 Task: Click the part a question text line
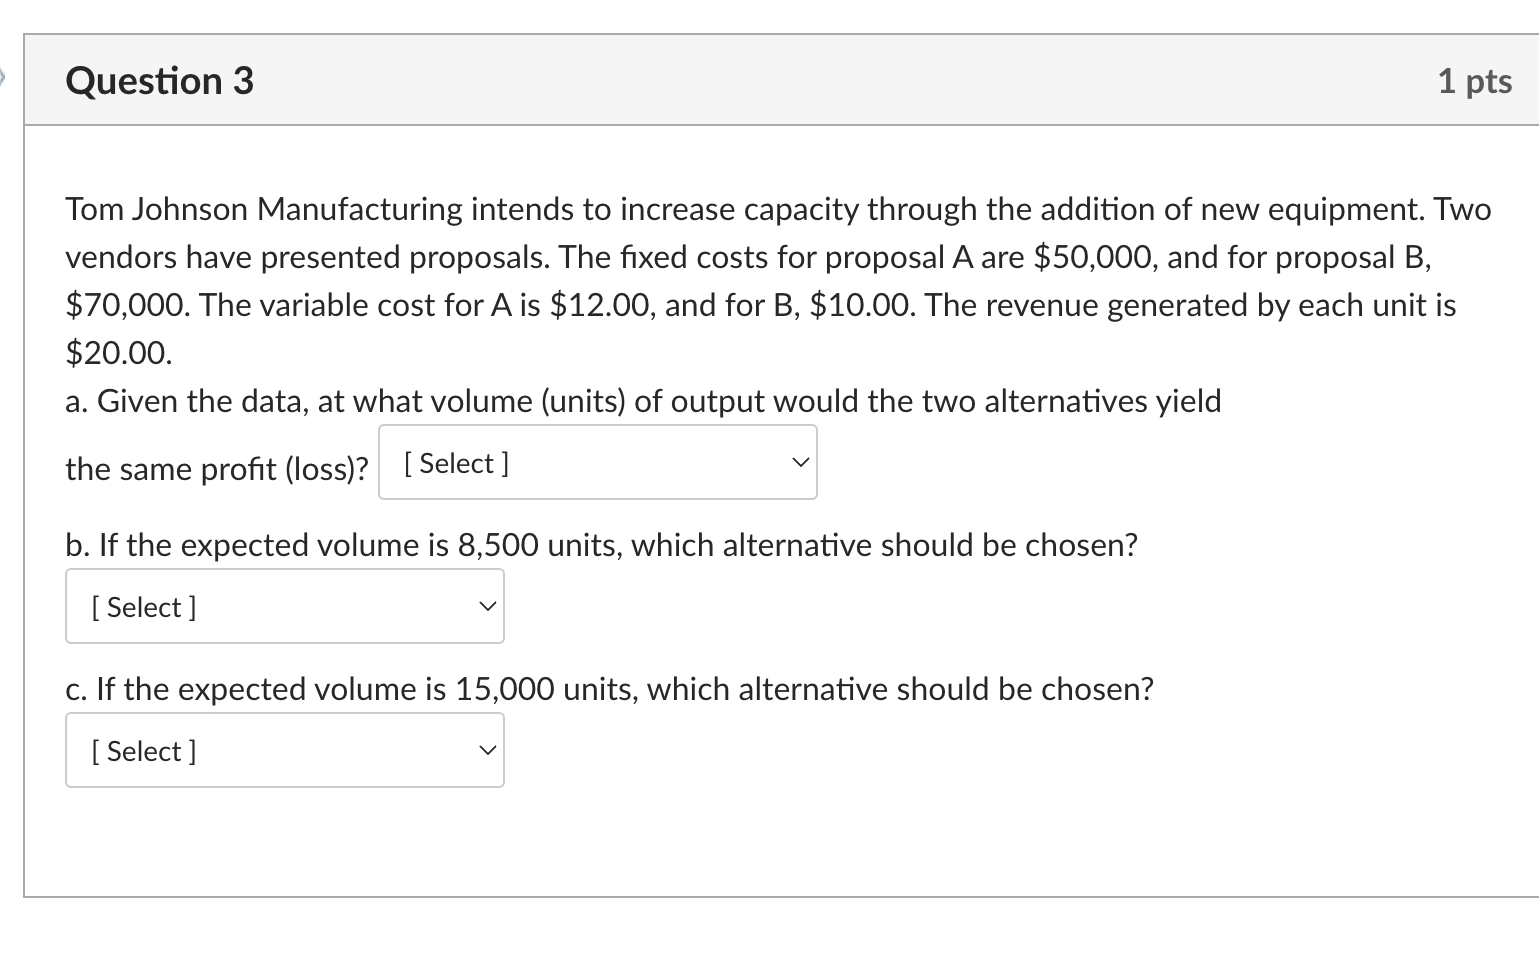click(643, 401)
